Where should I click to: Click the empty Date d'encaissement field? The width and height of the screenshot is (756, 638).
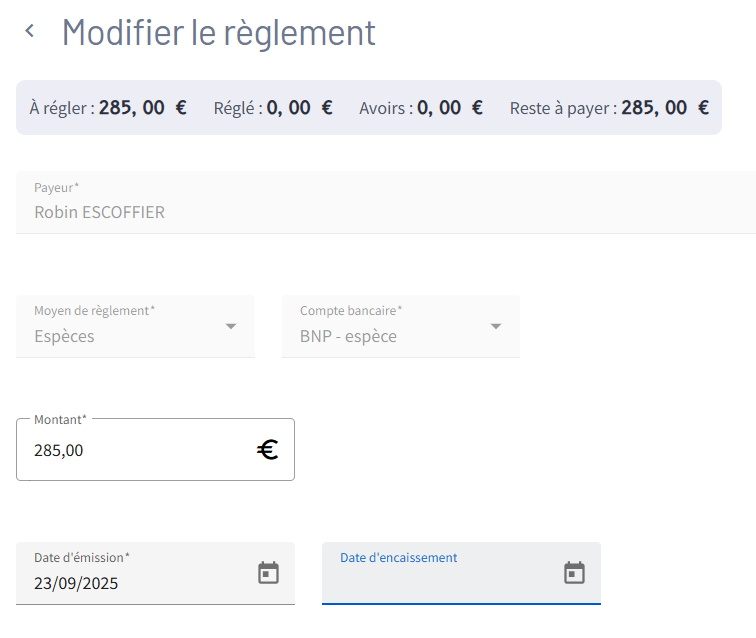pyautogui.click(x=440, y=583)
